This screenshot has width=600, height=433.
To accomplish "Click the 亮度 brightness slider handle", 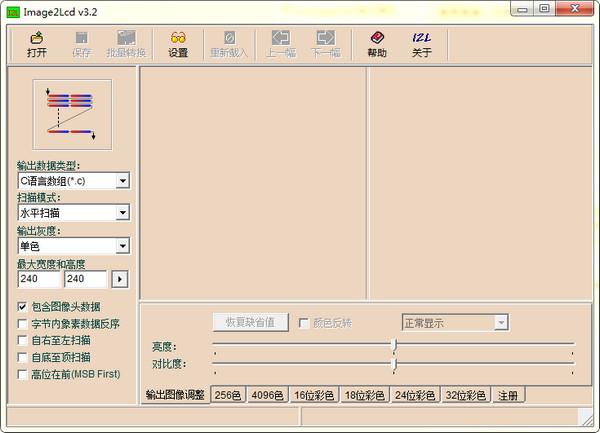I will (394, 345).
